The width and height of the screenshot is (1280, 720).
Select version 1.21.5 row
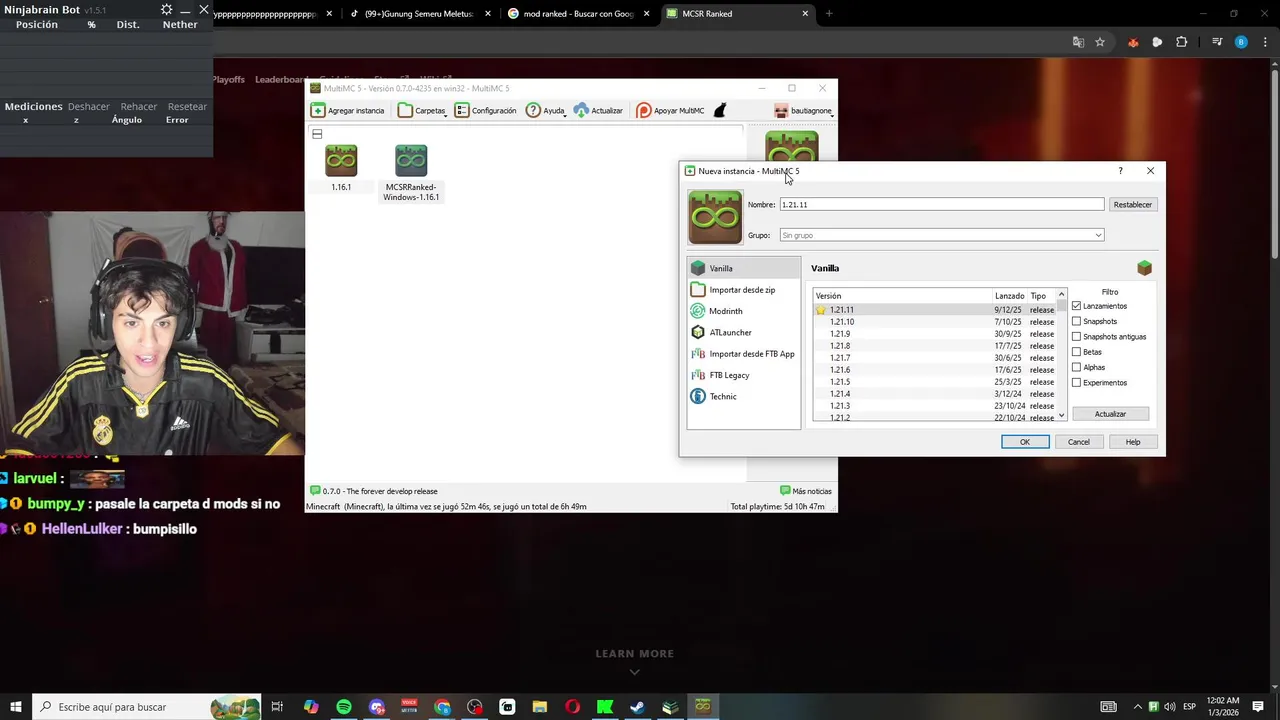point(935,382)
